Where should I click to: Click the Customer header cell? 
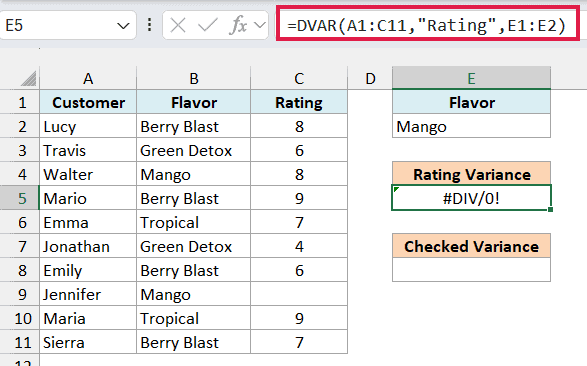coord(88,103)
